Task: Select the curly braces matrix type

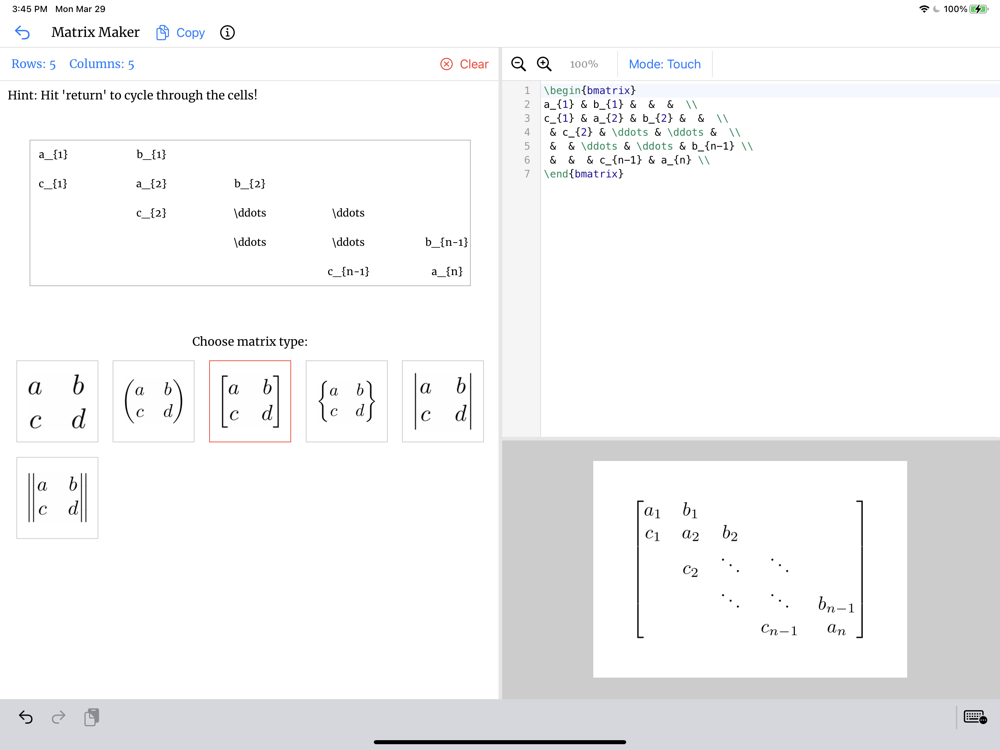Action: (346, 401)
